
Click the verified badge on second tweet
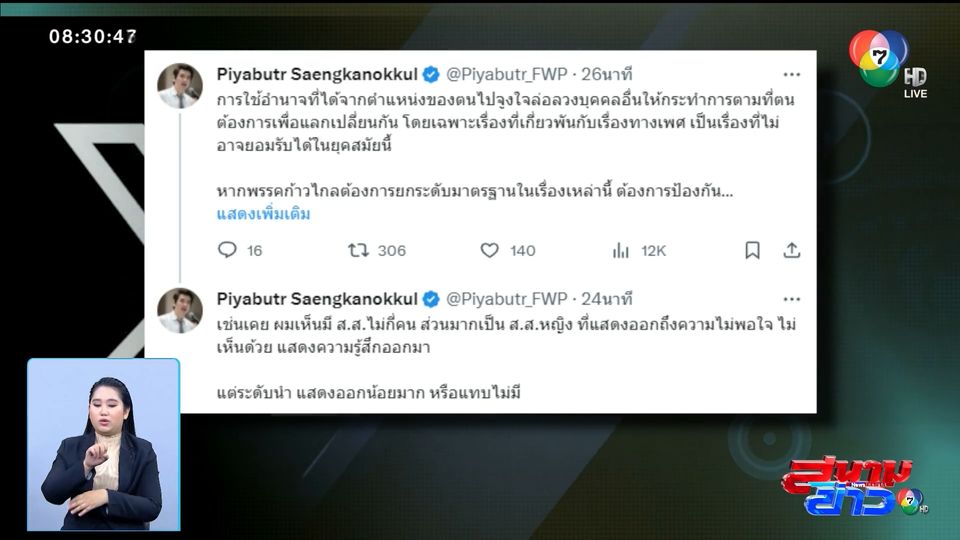click(x=432, y=299)
